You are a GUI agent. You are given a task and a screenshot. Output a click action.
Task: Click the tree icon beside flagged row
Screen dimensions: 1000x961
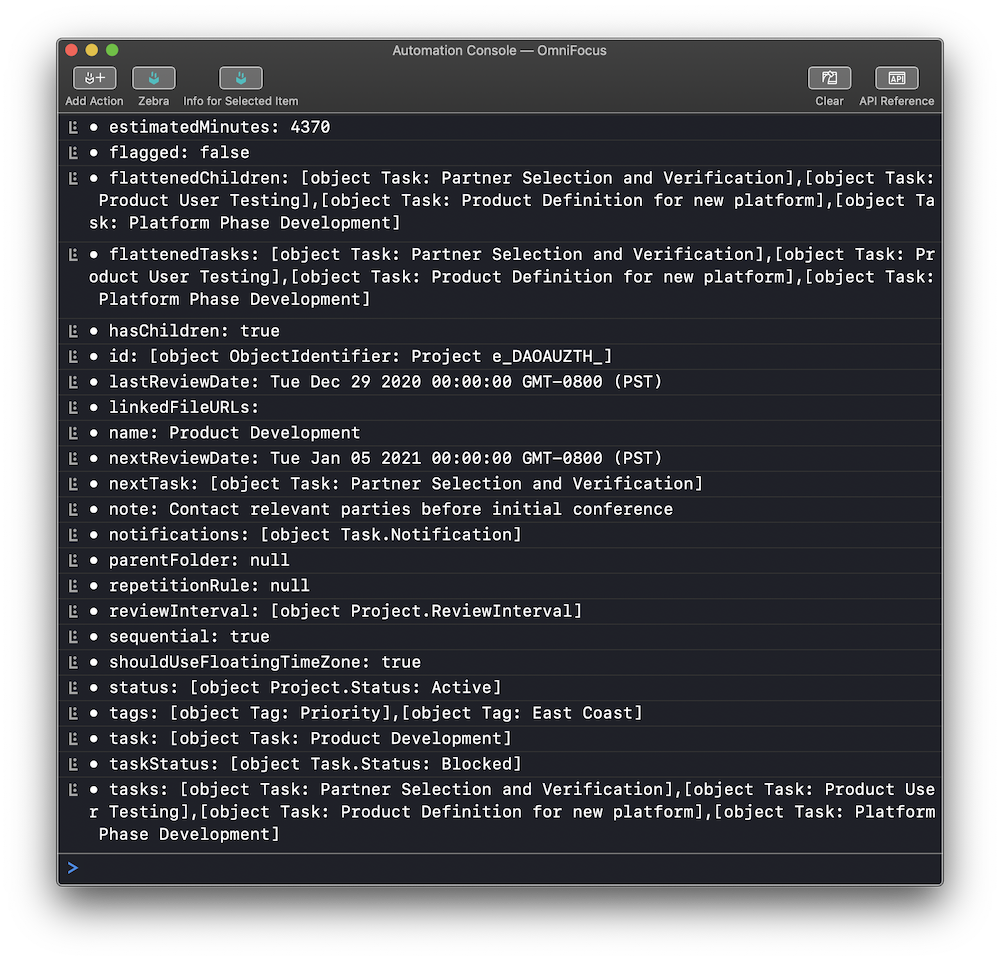[x=74, y=153]
